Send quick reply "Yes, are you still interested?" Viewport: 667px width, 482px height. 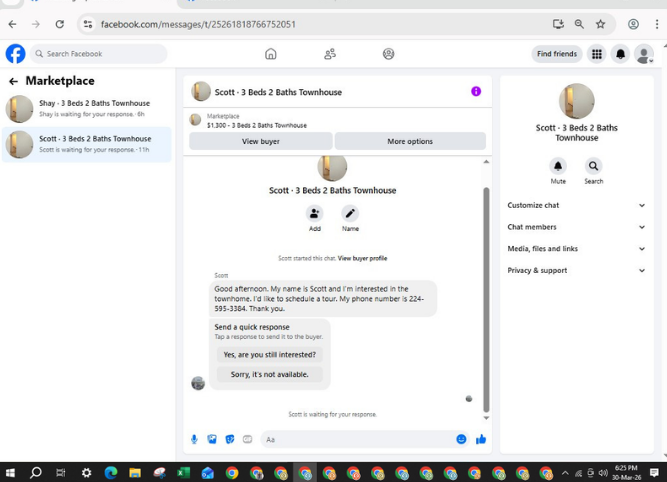point(270,355)
